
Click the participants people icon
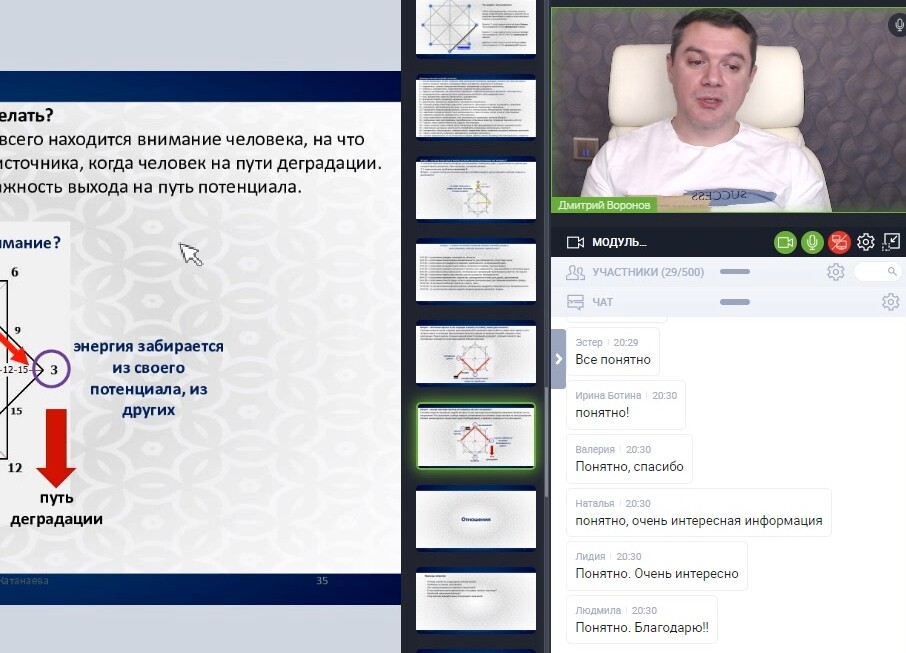[575, 272]
